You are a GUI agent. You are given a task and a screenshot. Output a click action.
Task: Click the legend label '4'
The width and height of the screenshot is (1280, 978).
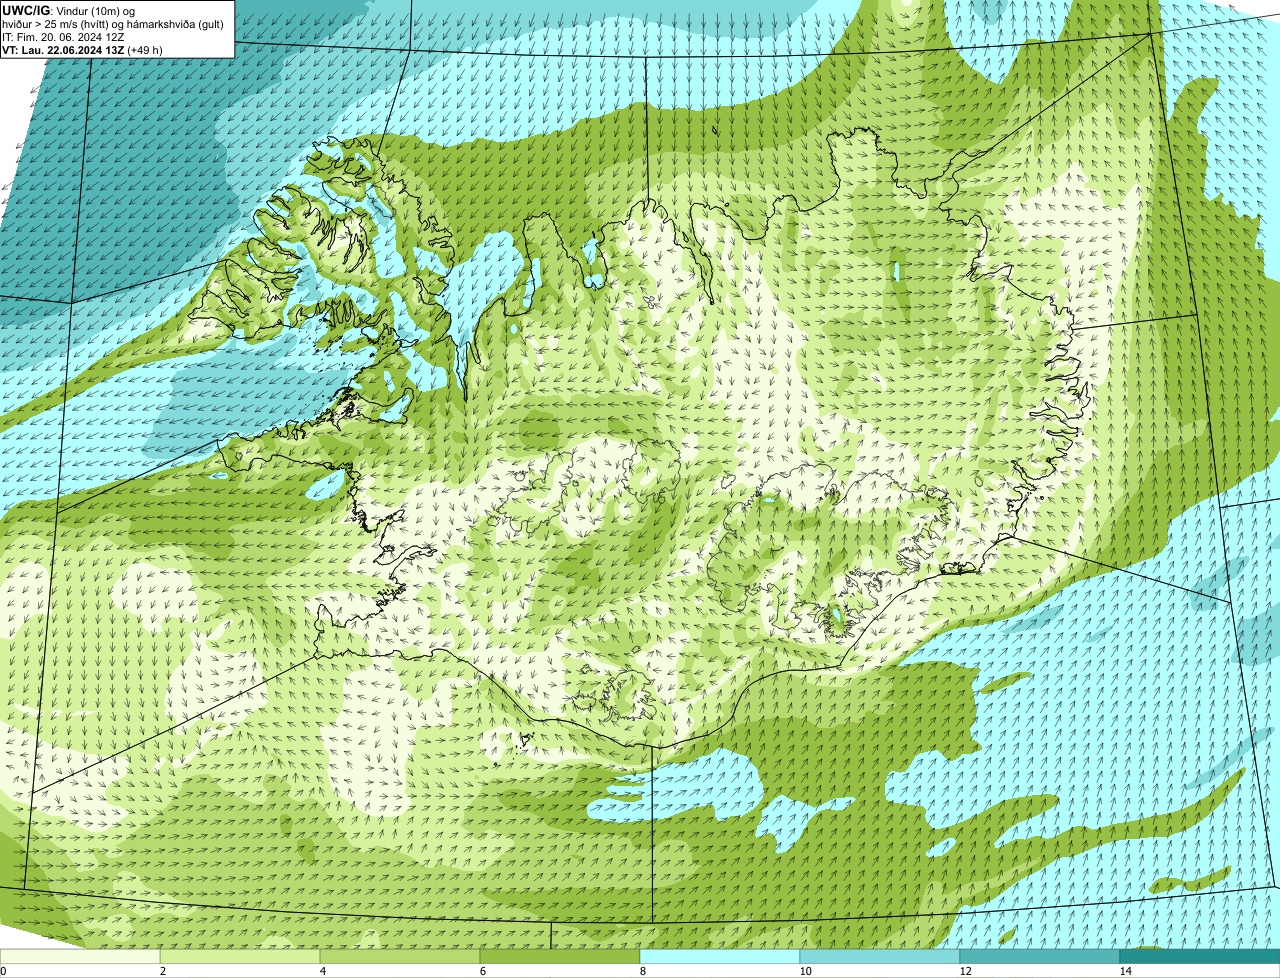pyautogui.click(x=323, y=971)
